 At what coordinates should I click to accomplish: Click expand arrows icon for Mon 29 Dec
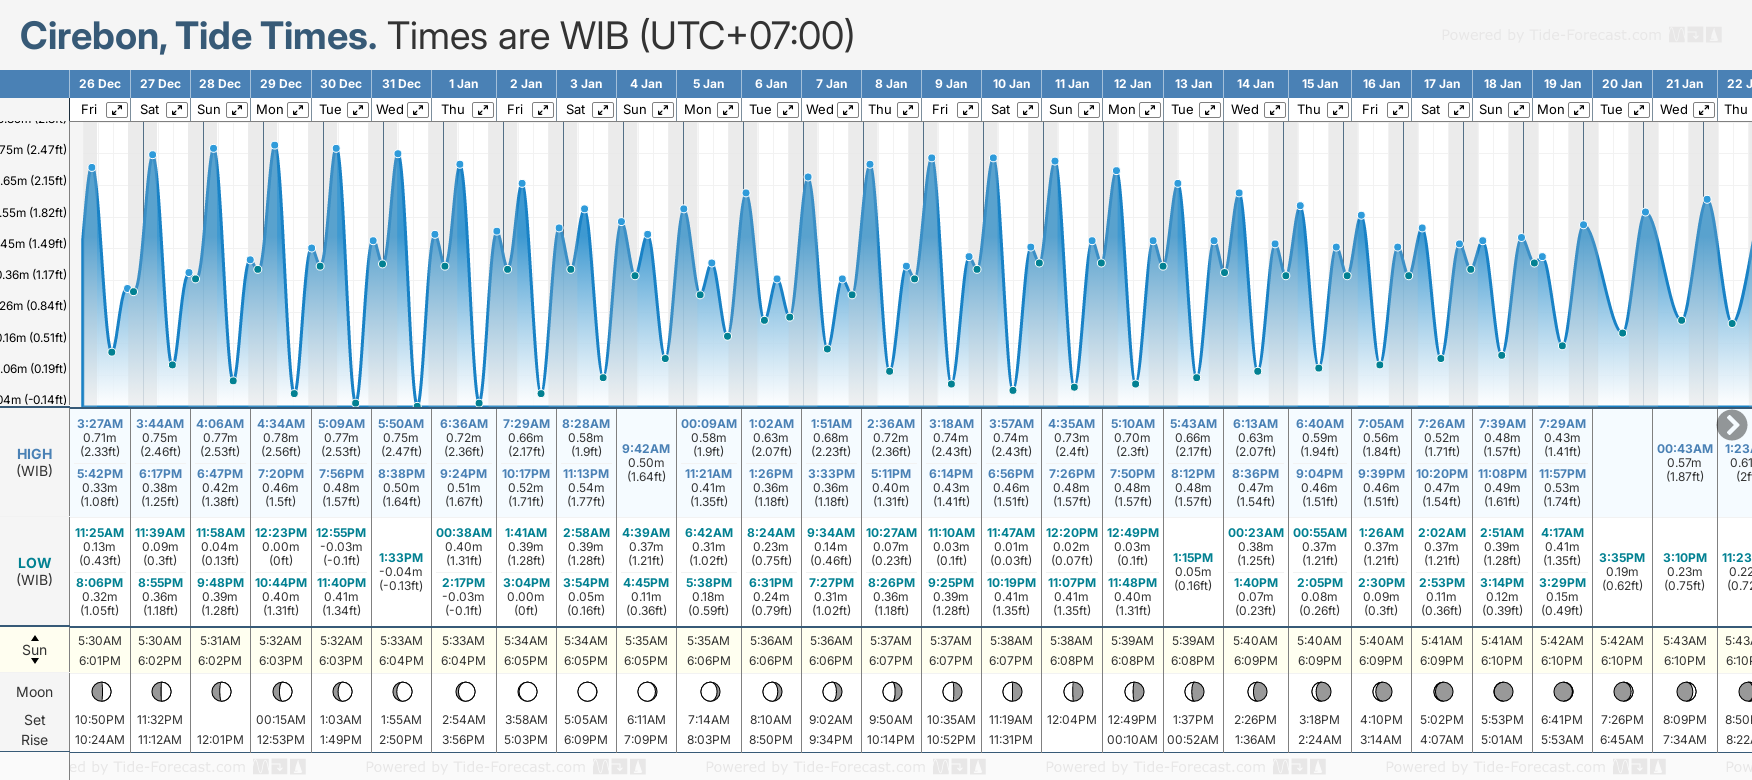tap(297, 110)
